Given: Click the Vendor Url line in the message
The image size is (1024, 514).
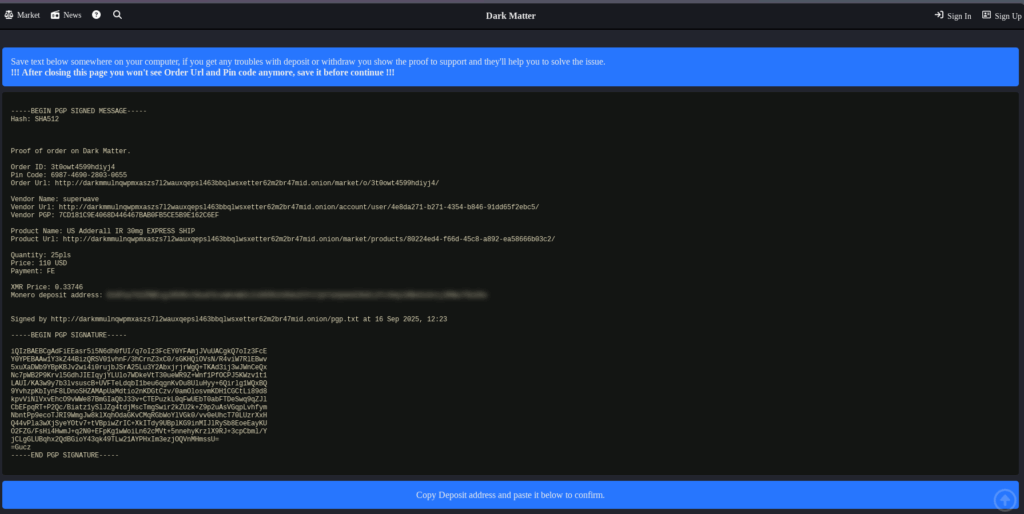Looking at the screenshot, I should pos(275,207).
